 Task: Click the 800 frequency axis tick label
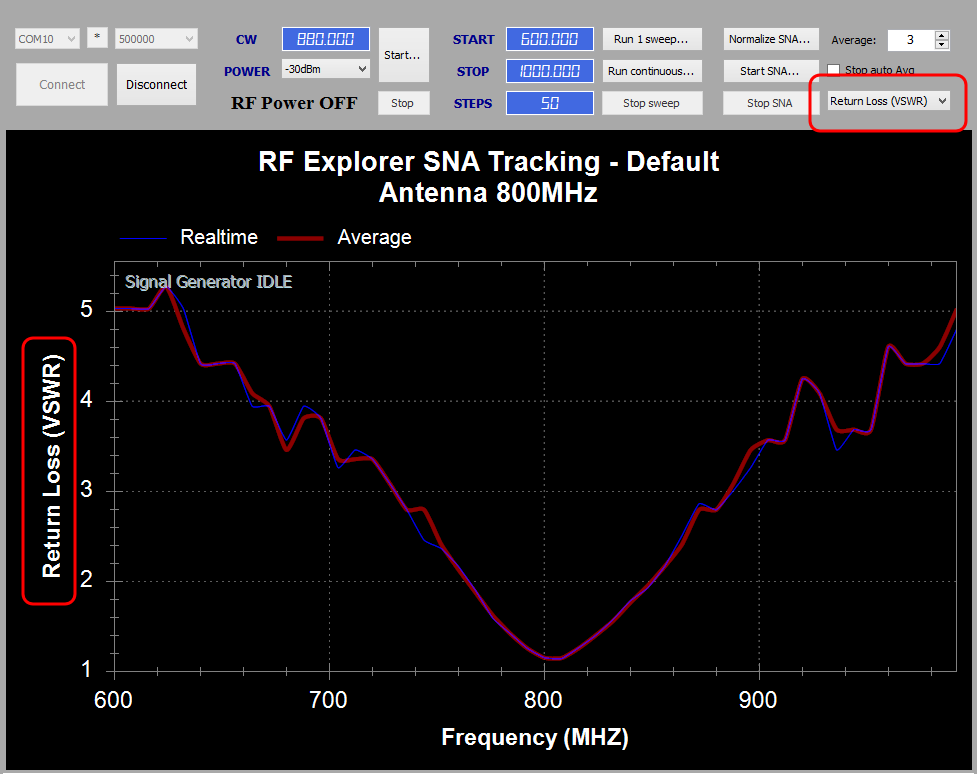(543, 700)
